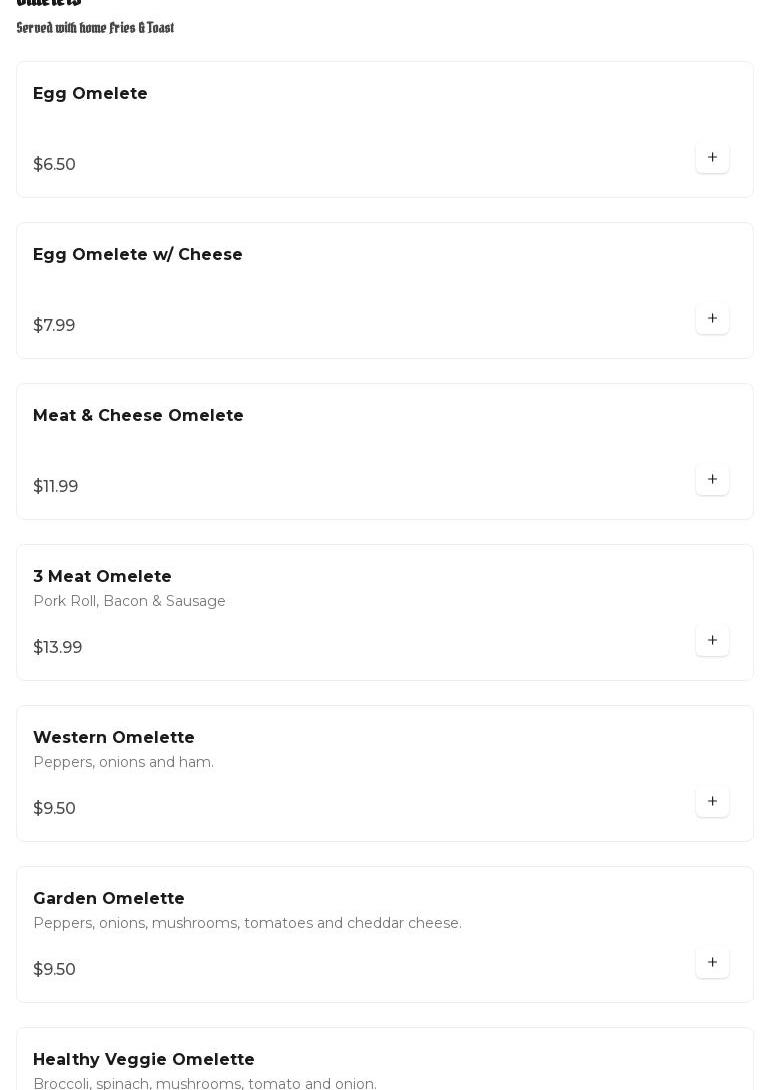Select the Meat & Cheese Omelete title
The width and height of the screenshot is (770, 1090).
click(x=138, y=416)
